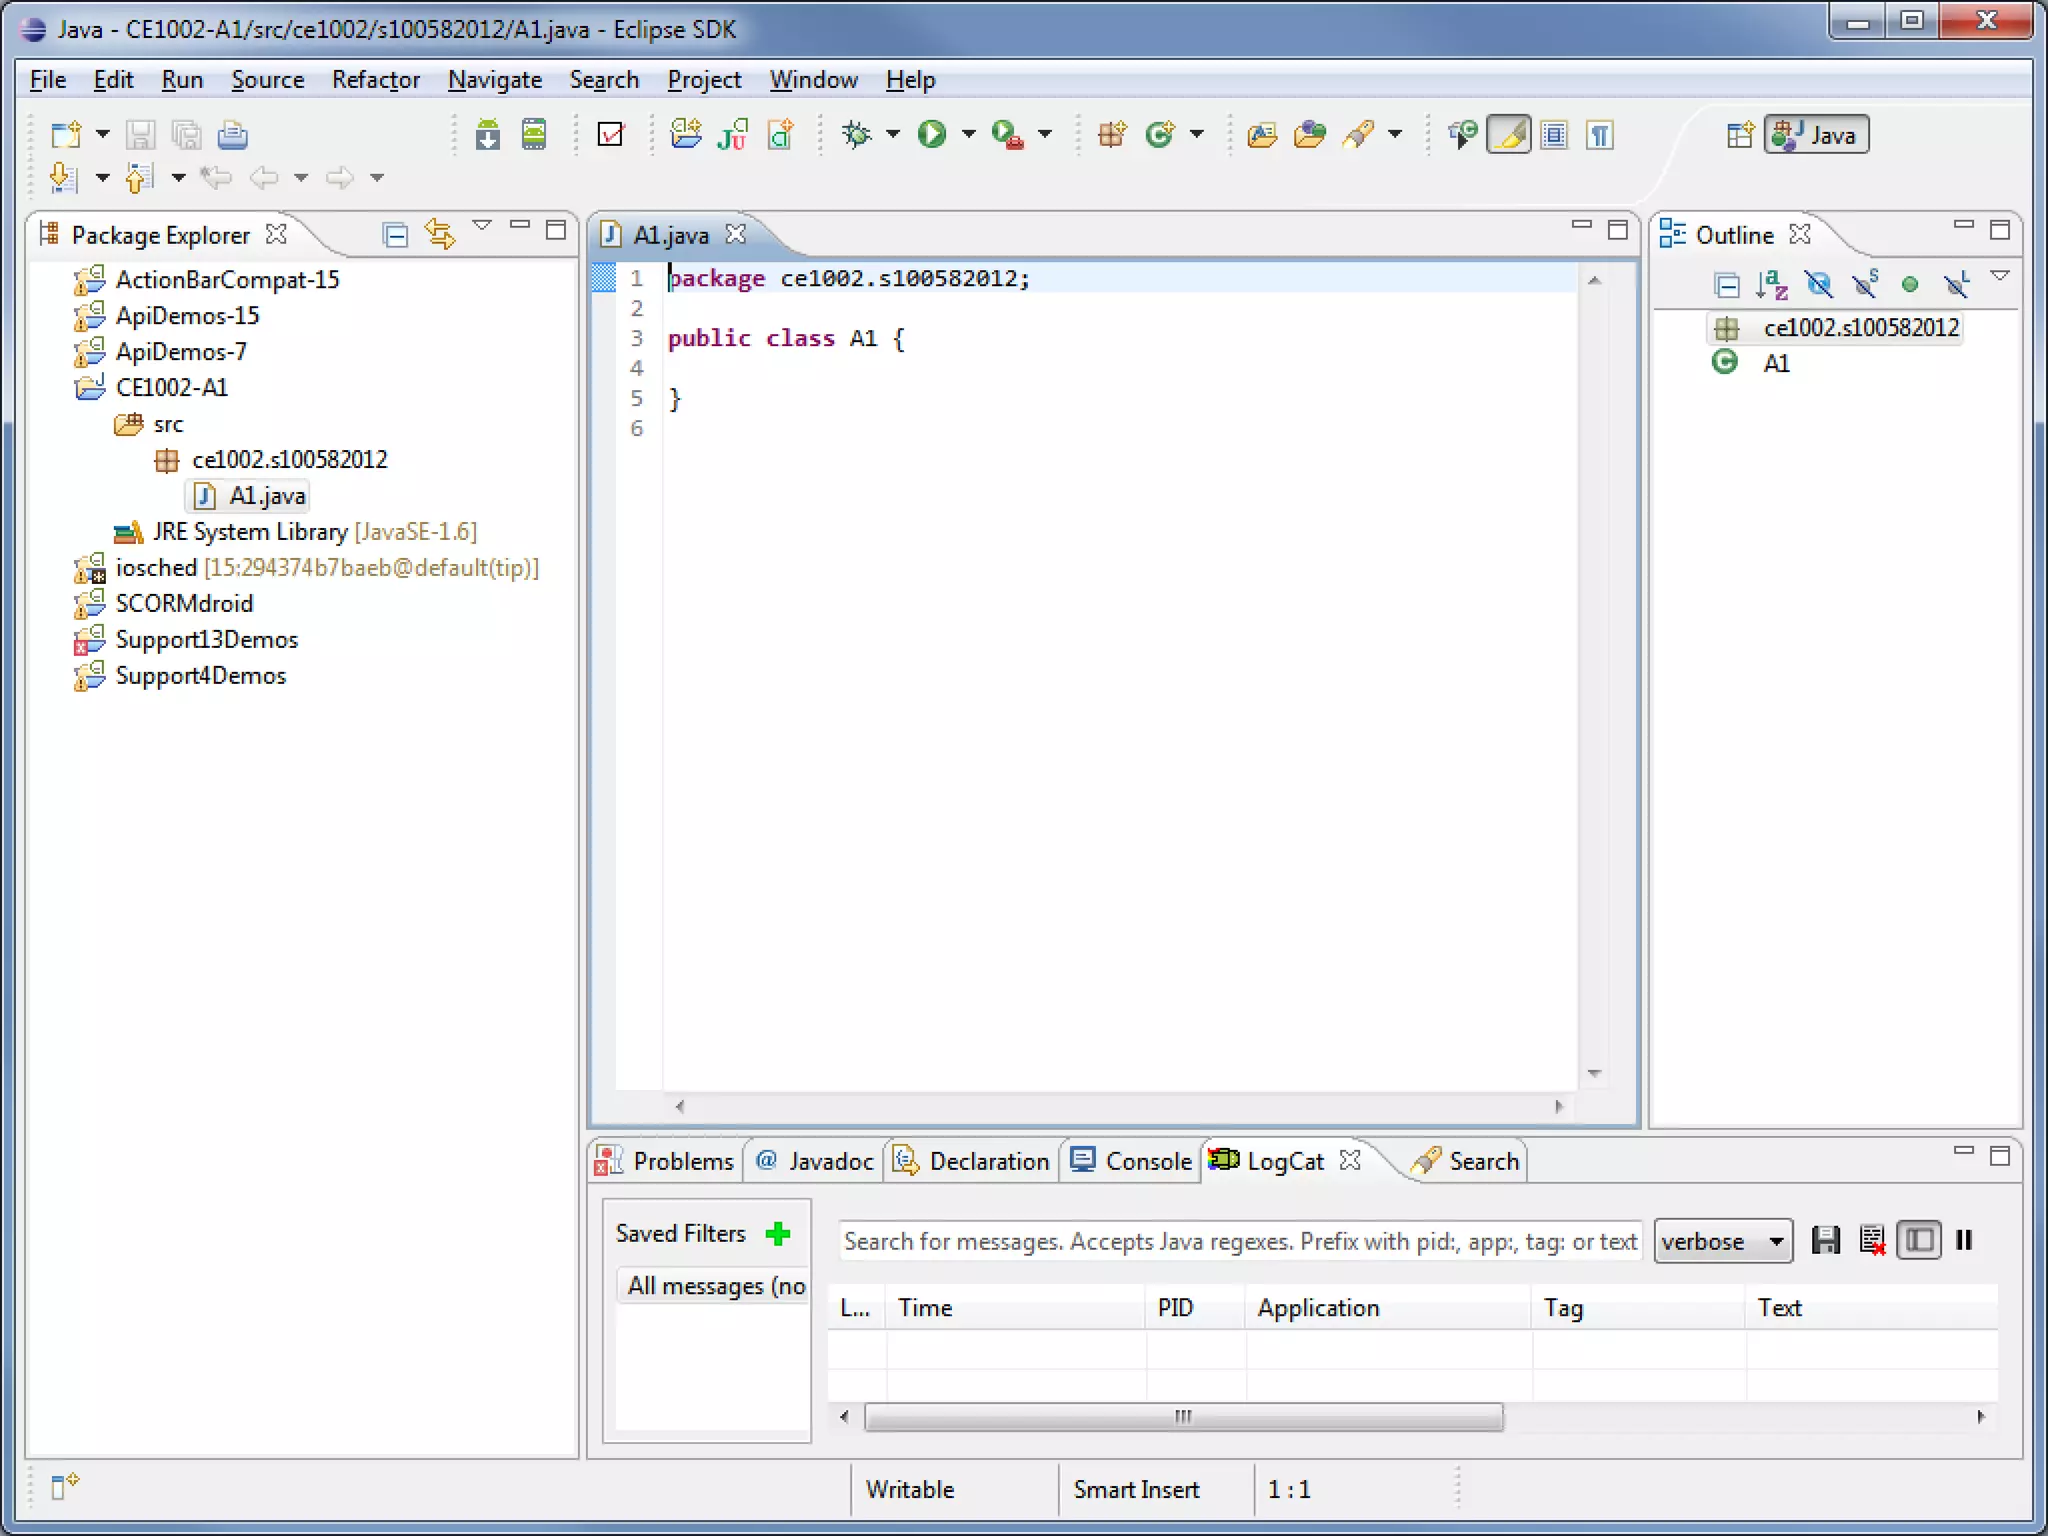The image size is (2048, 1536).
Task: Clear the LogCat log icon
Action: 1873,1241
